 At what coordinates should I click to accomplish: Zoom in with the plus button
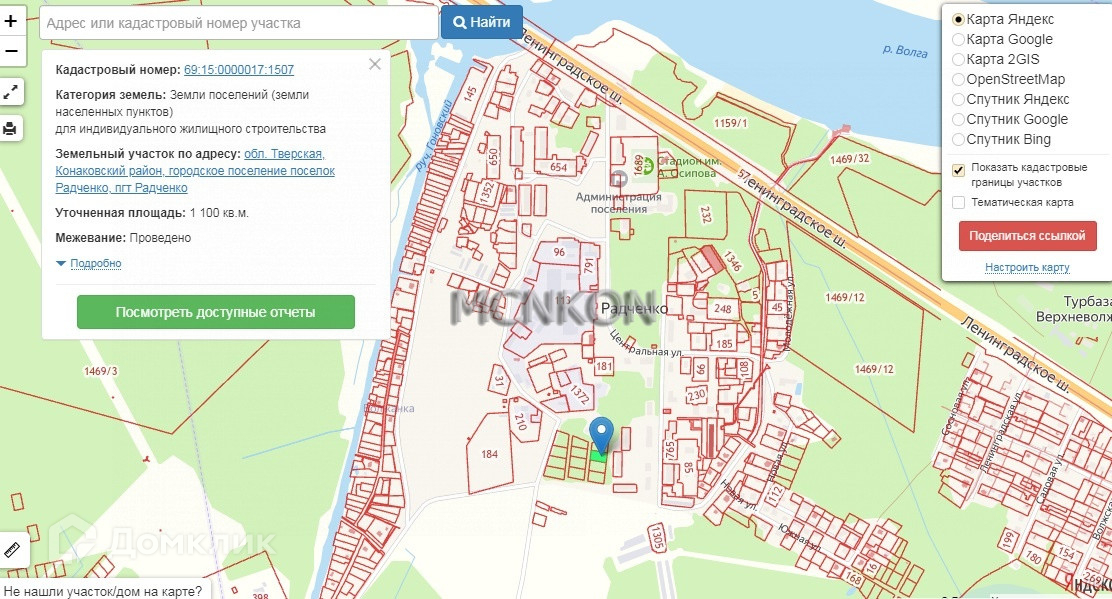(x=11, y=21)
